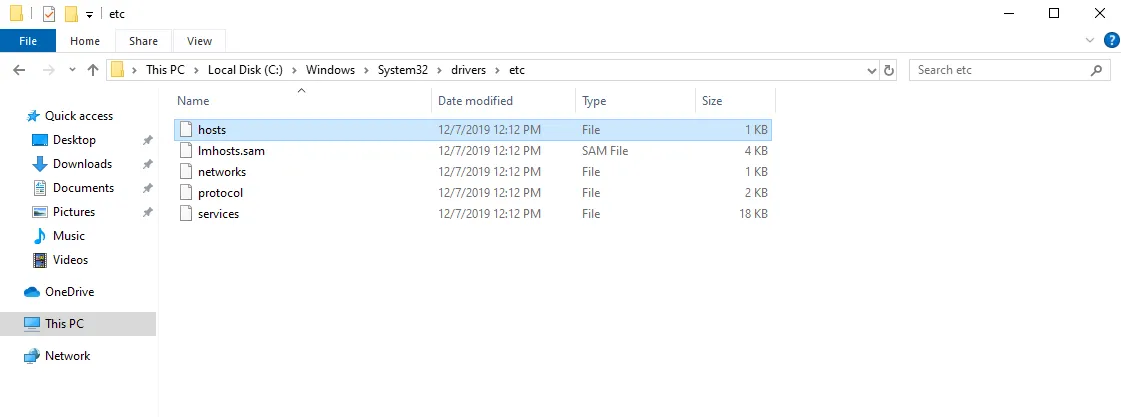Go forward with the Forward arrow
The image size is (1121, 417).
[49, 70]
